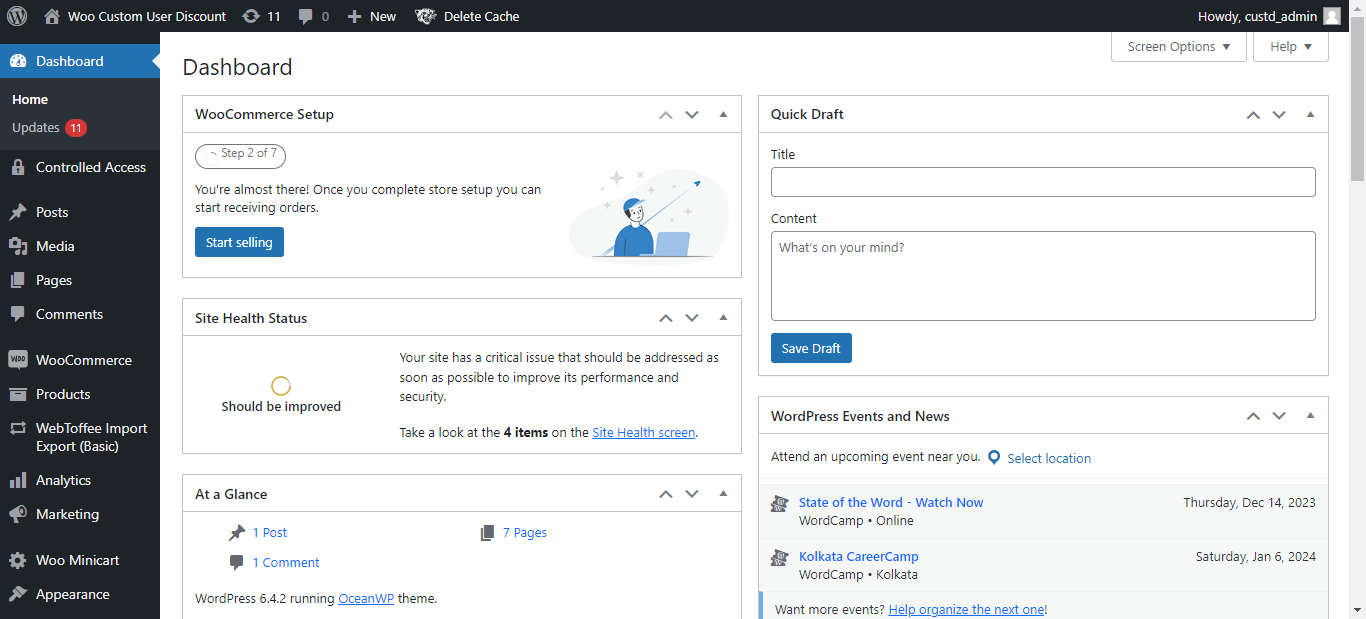Move WordPress Events and News panel down
This screenshot has height=619, width=1366.
click(x=1279, y=416)
